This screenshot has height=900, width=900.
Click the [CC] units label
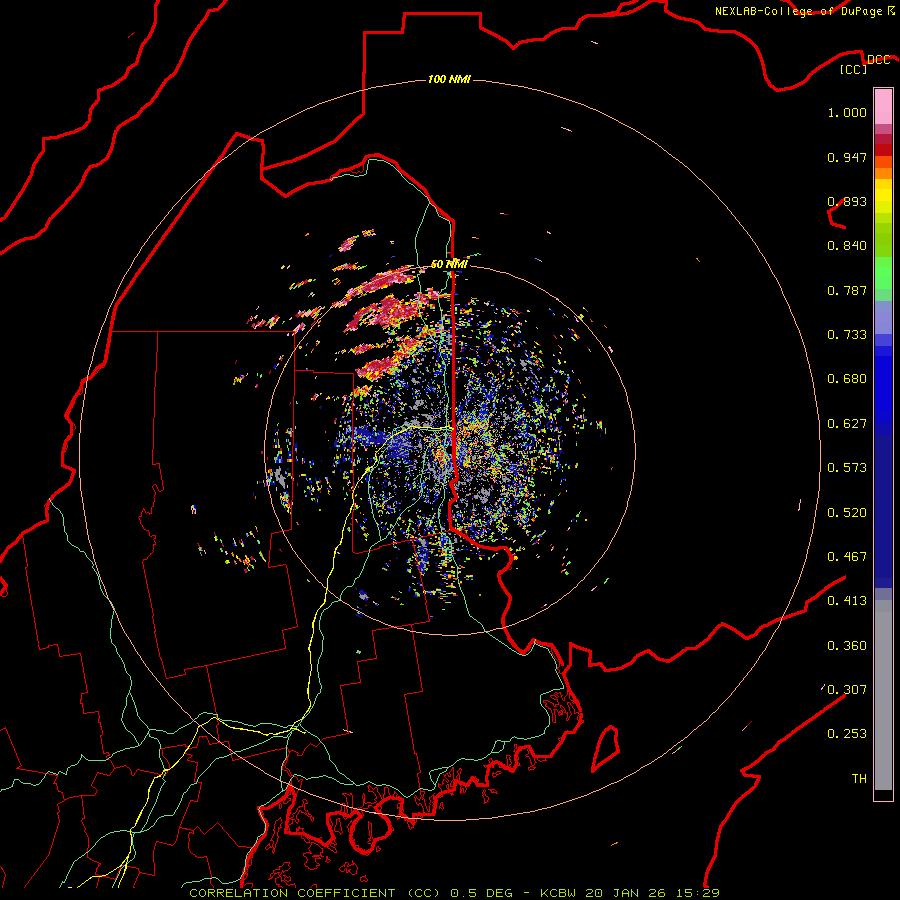point(854,69)
